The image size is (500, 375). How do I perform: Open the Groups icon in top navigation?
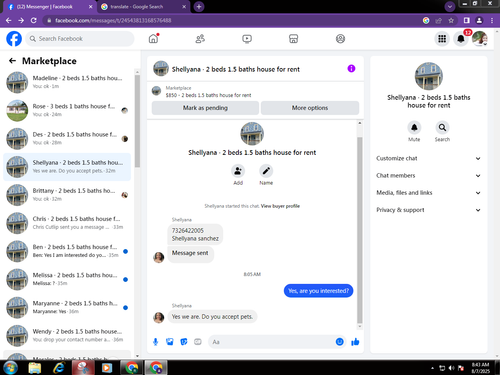point(340,39)
